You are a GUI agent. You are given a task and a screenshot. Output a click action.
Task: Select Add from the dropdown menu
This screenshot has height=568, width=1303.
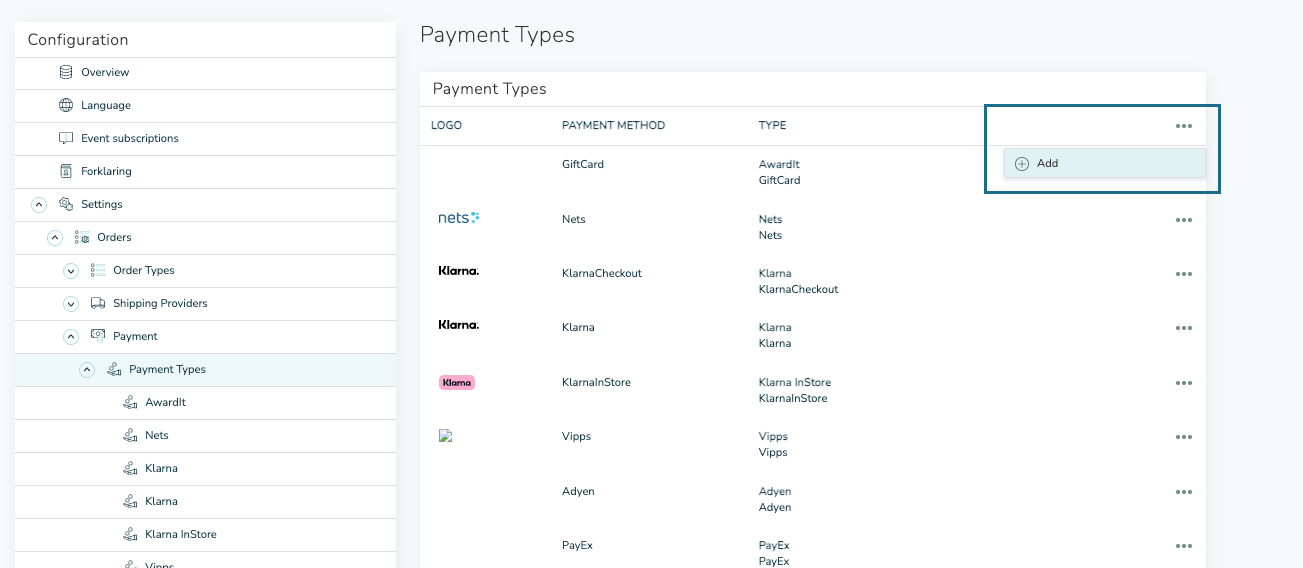click(x=1047, y=163)
